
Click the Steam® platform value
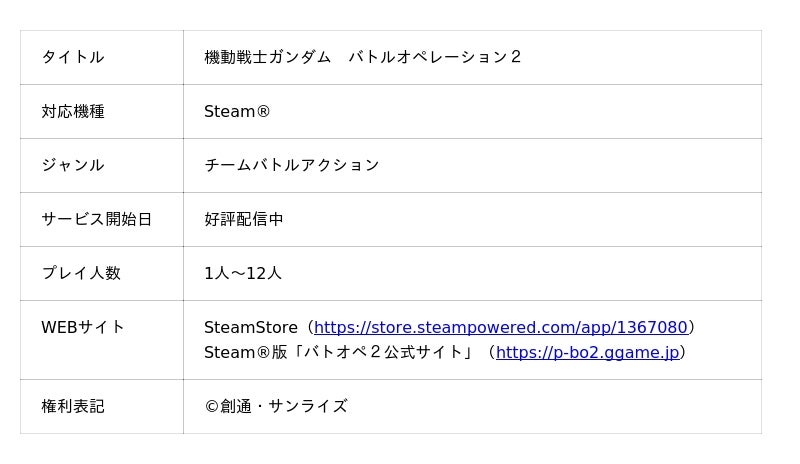tap(237, 111)
